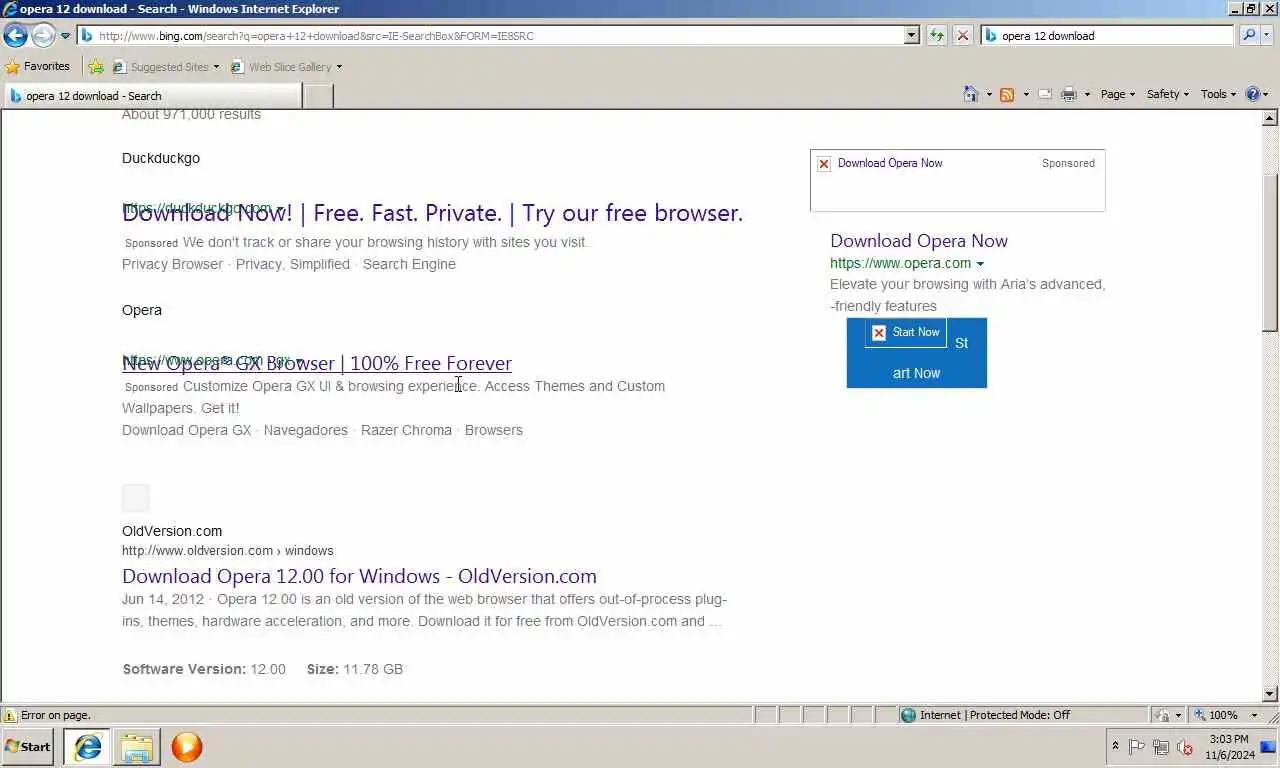1280x768 pixels.
Task: Click the magnifier Search button
Action: click(1248, 35)
